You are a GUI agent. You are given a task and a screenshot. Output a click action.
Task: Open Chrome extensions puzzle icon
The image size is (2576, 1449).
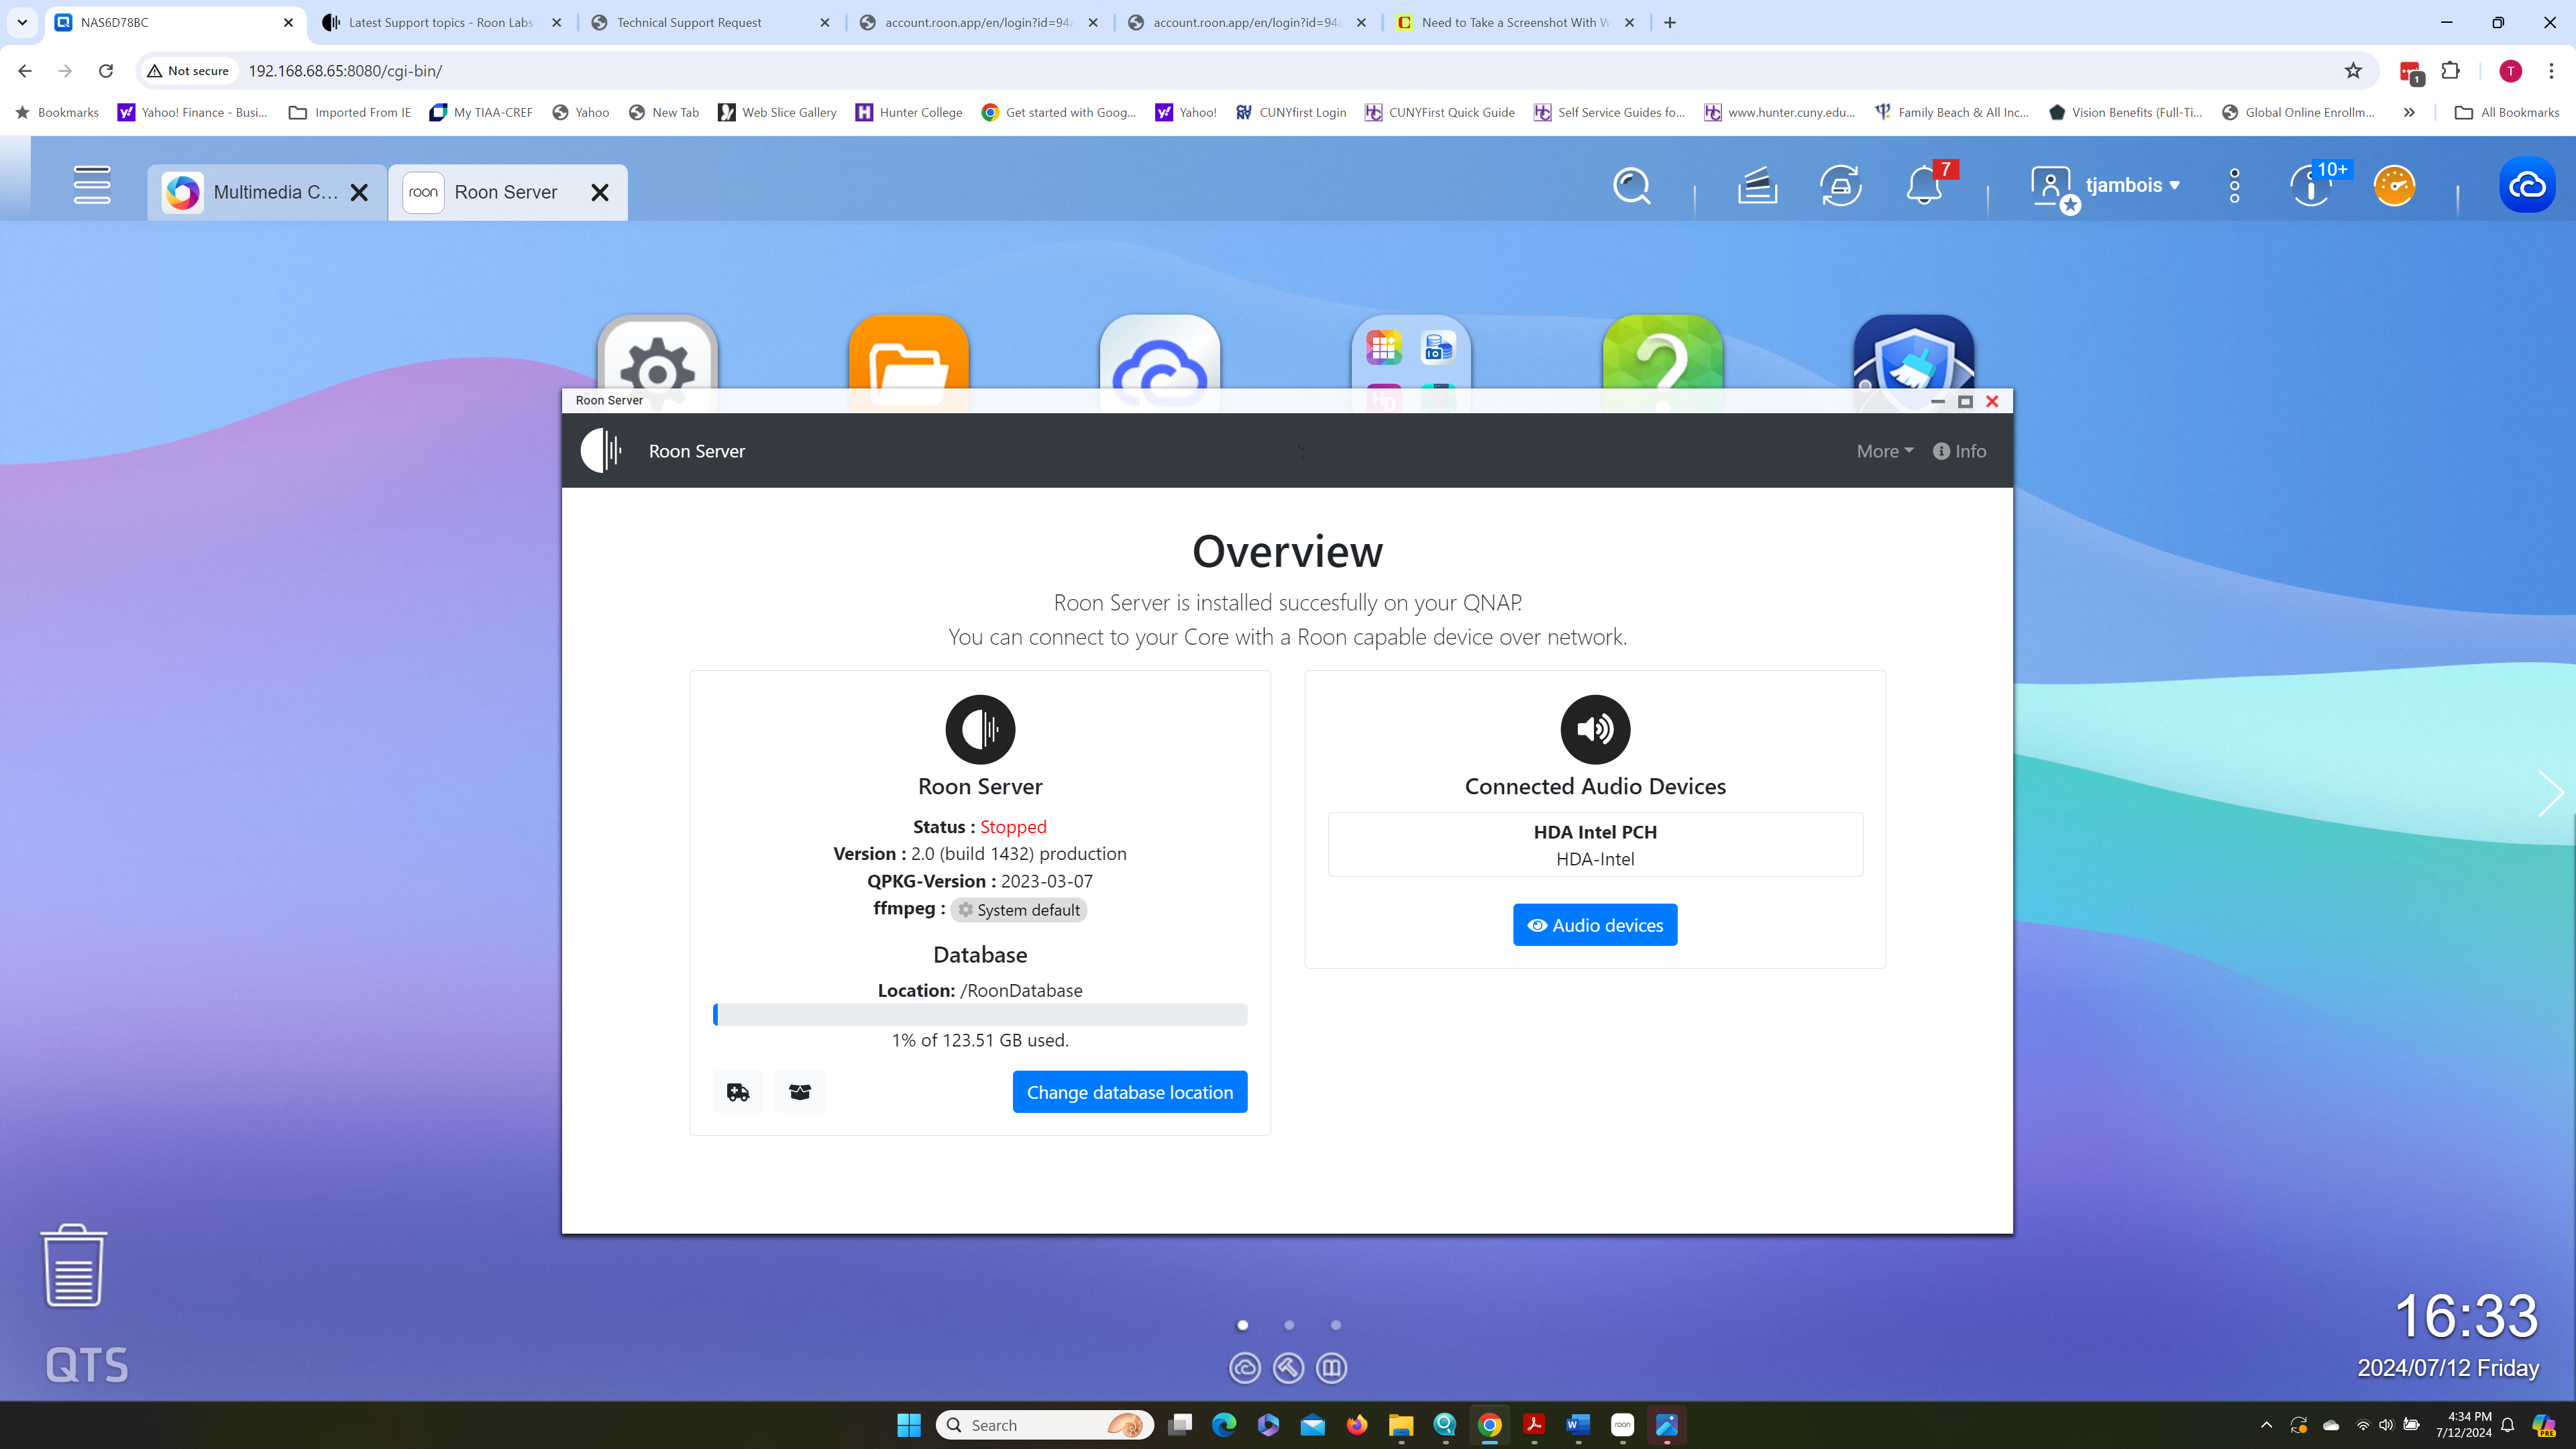pyautogui.click(x=2450, y=71)
